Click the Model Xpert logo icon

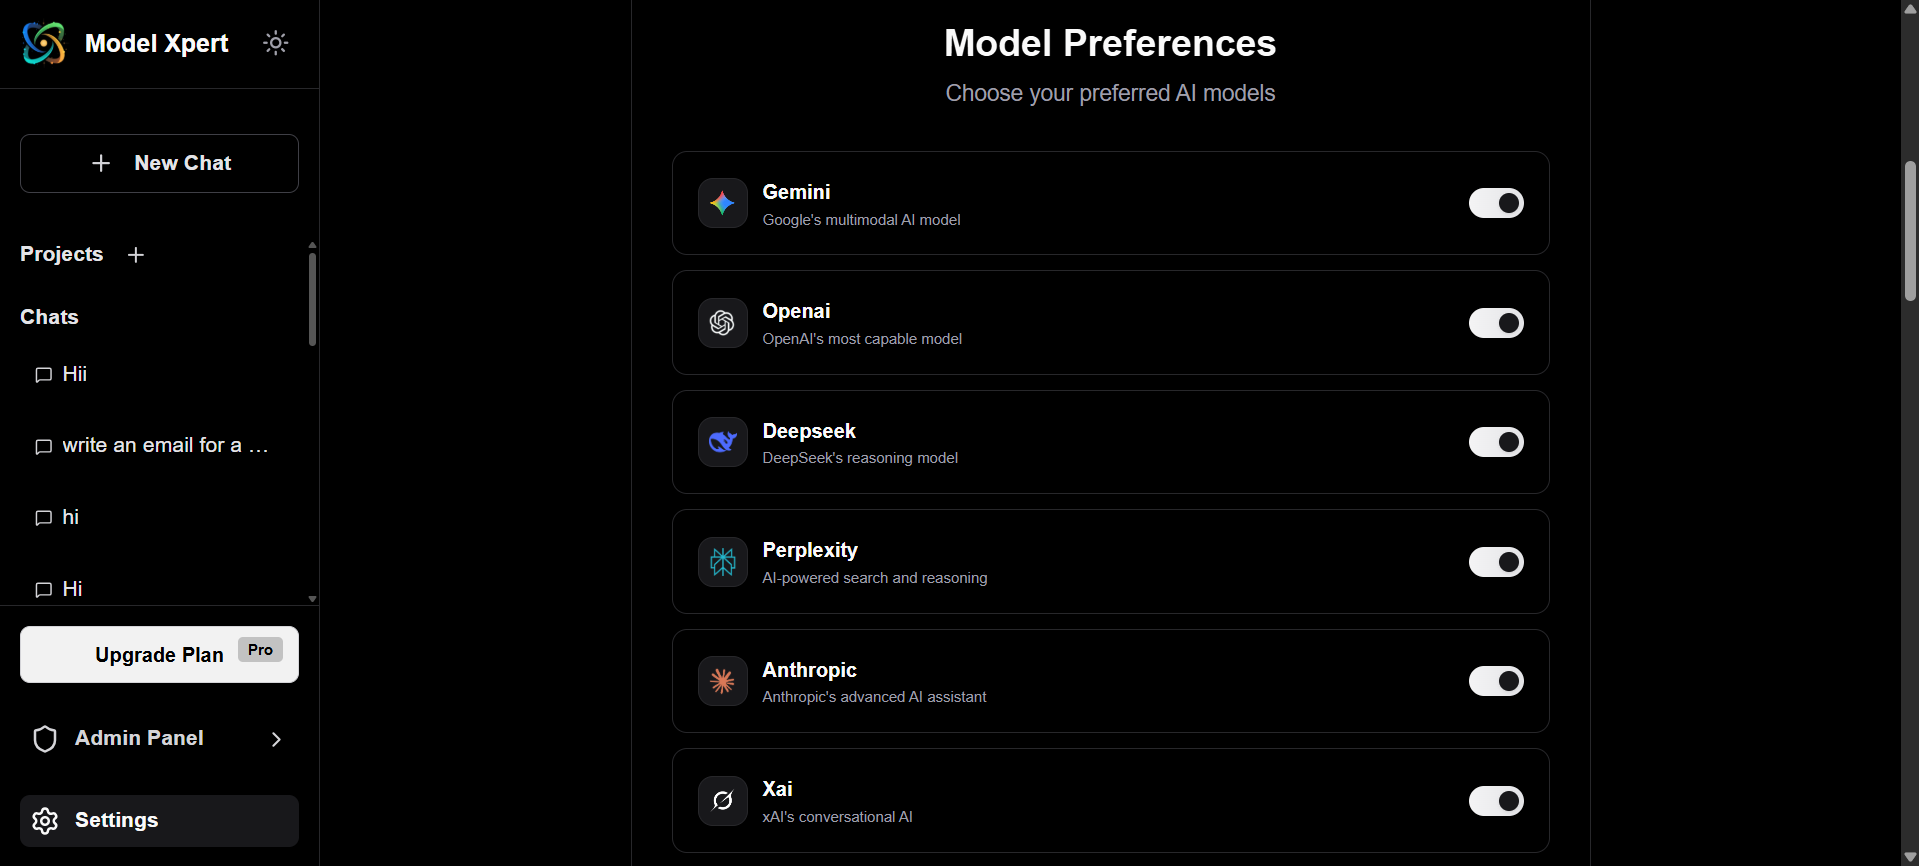(x=44, y=43)
